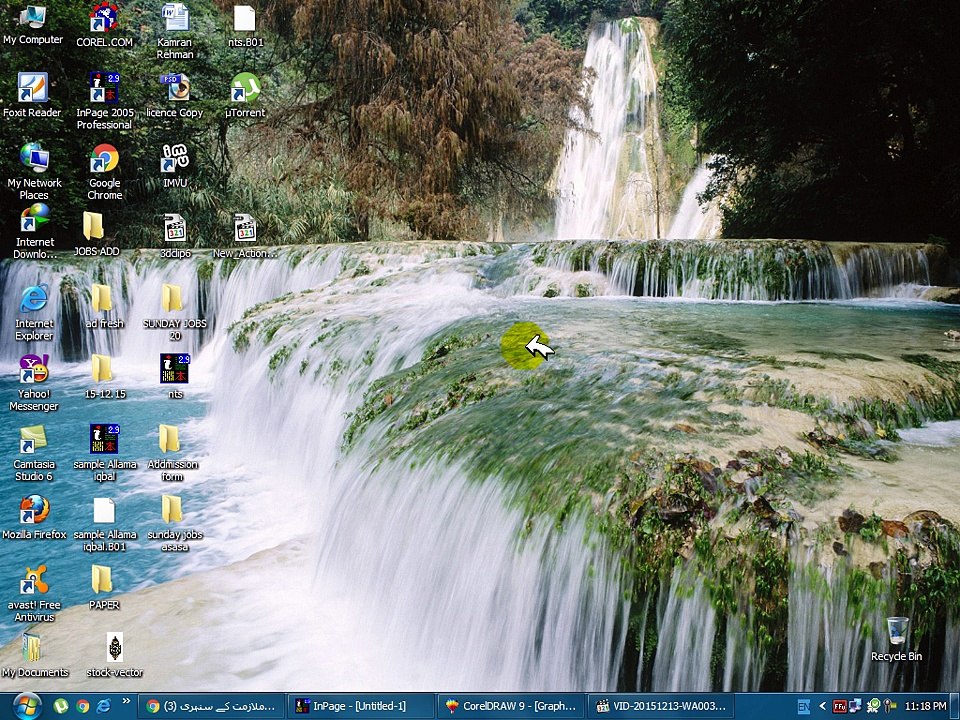Screen dimensions: 960x720
Task: Select the Kamran Rehman Word document
Action: [x=175, y=32]
